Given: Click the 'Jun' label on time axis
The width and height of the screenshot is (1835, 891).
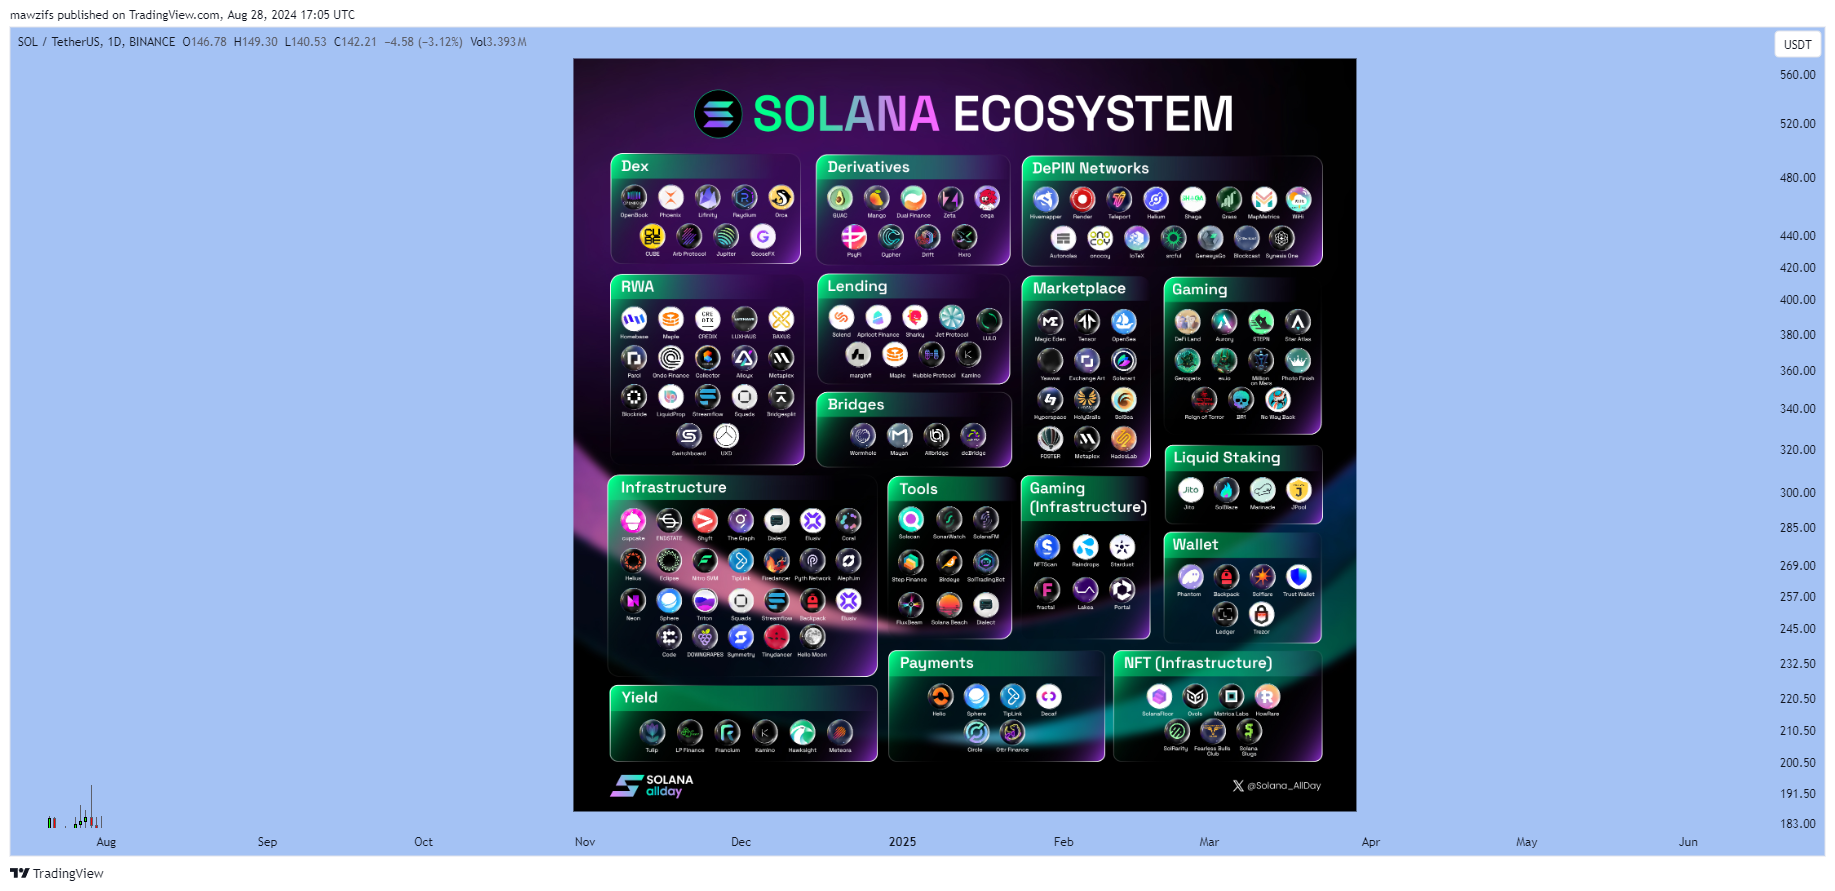Looking at the screenshot, I should [1688, 842].
